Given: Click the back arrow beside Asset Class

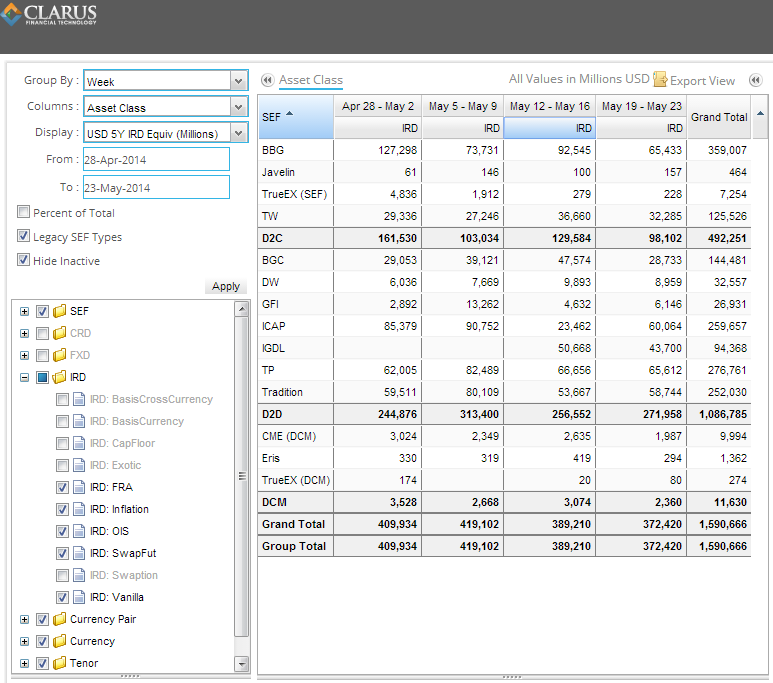Looking at the screenshot, I should (x=267, y=80).
